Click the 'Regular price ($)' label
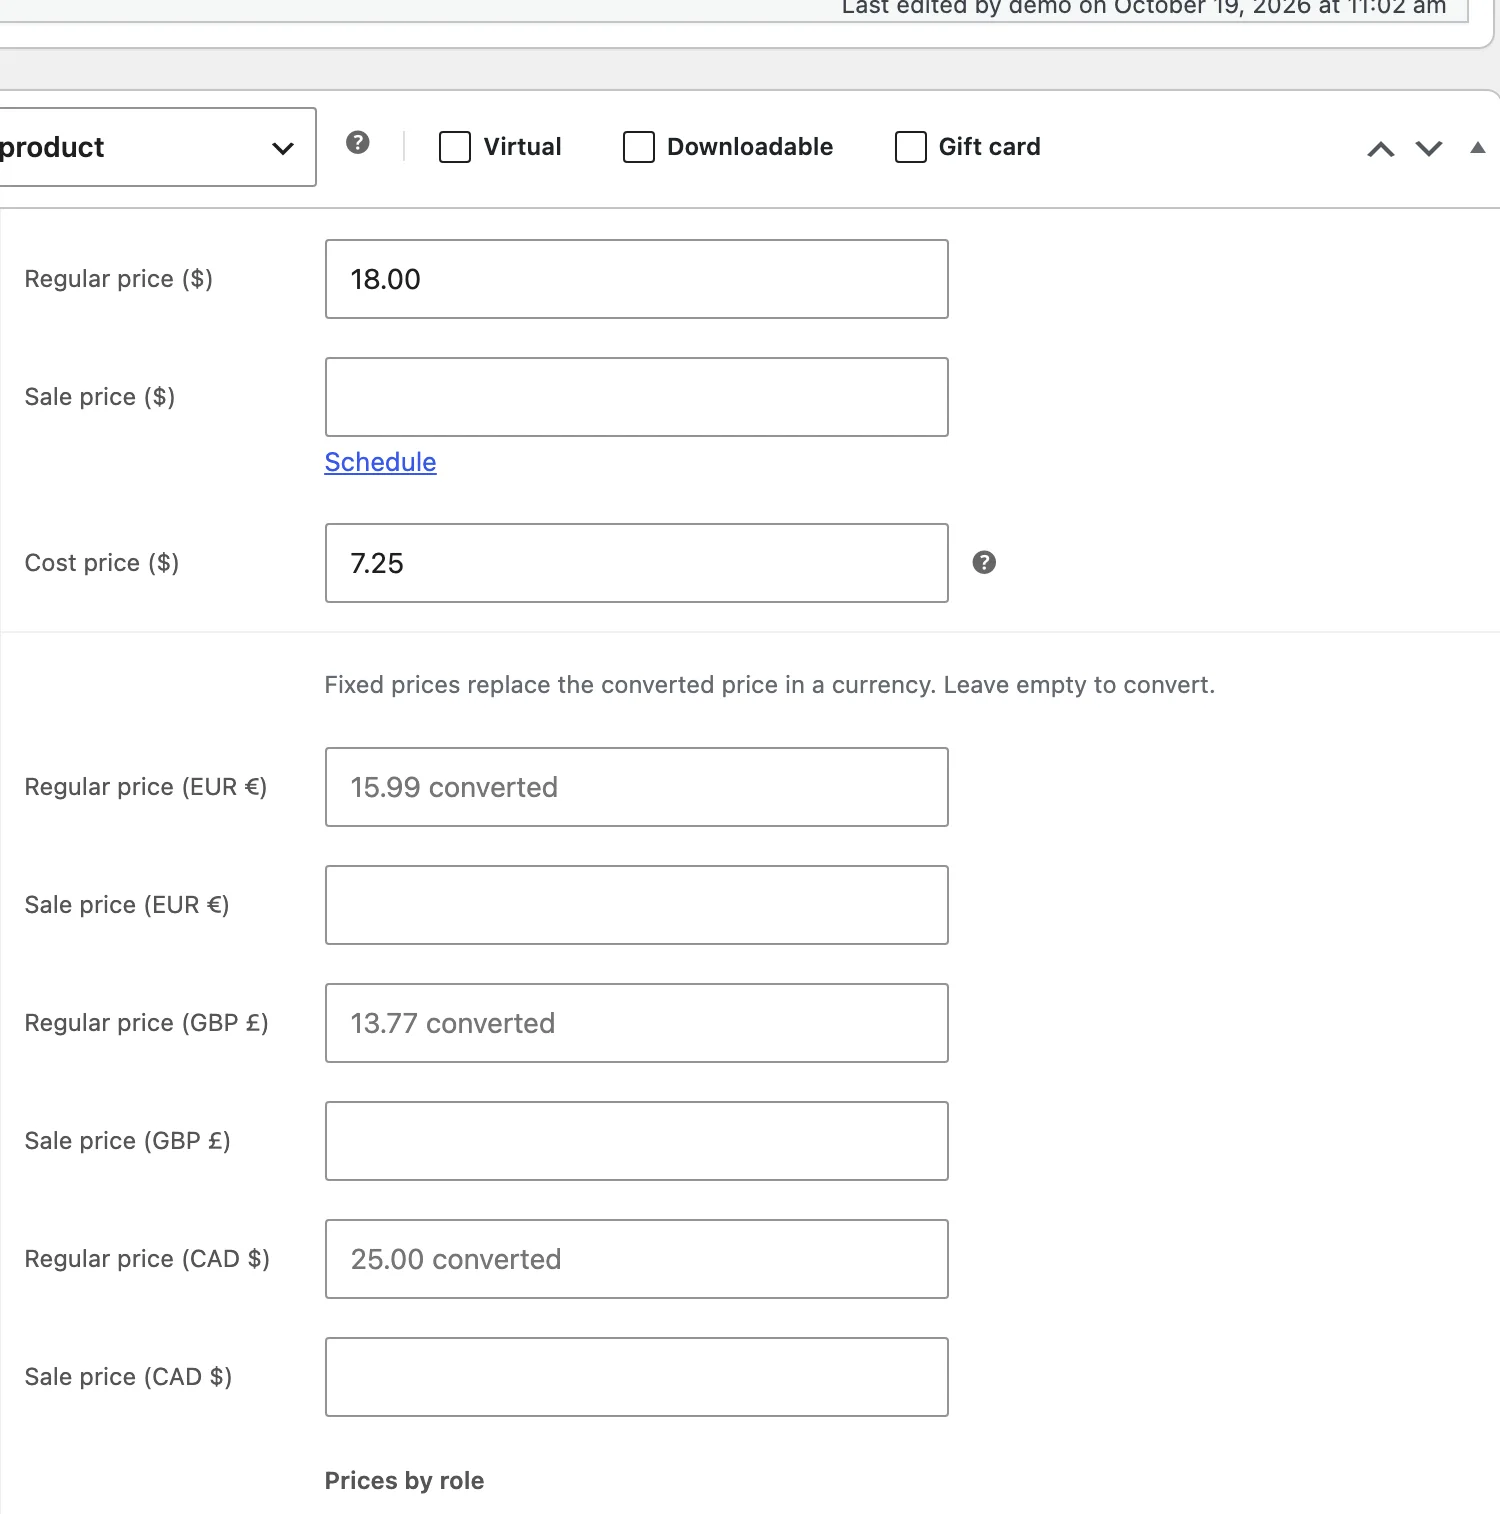Viewport: 1500px width, 1514px height. point(119,279)
